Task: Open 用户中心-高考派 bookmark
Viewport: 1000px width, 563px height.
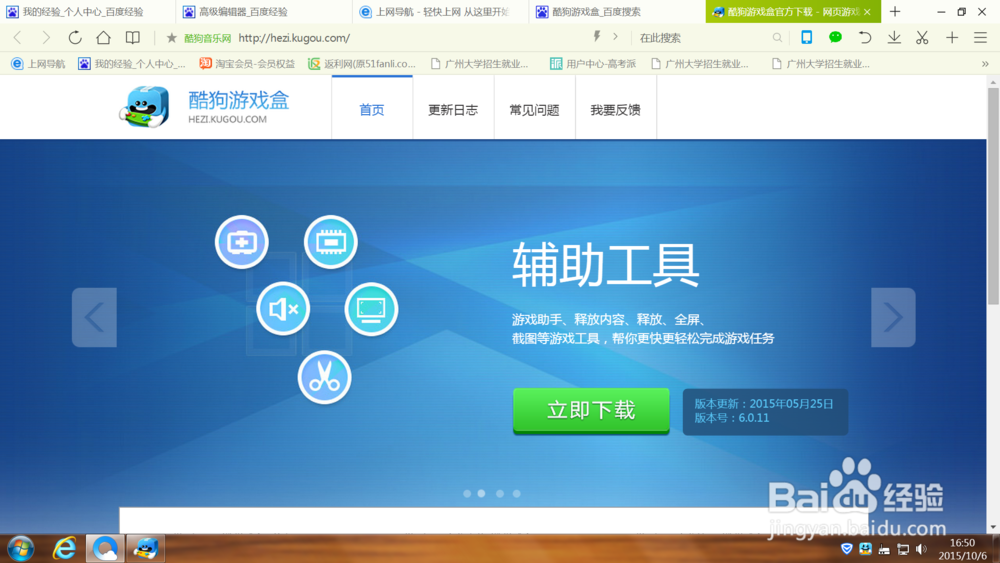Action: tap(593, 64)
